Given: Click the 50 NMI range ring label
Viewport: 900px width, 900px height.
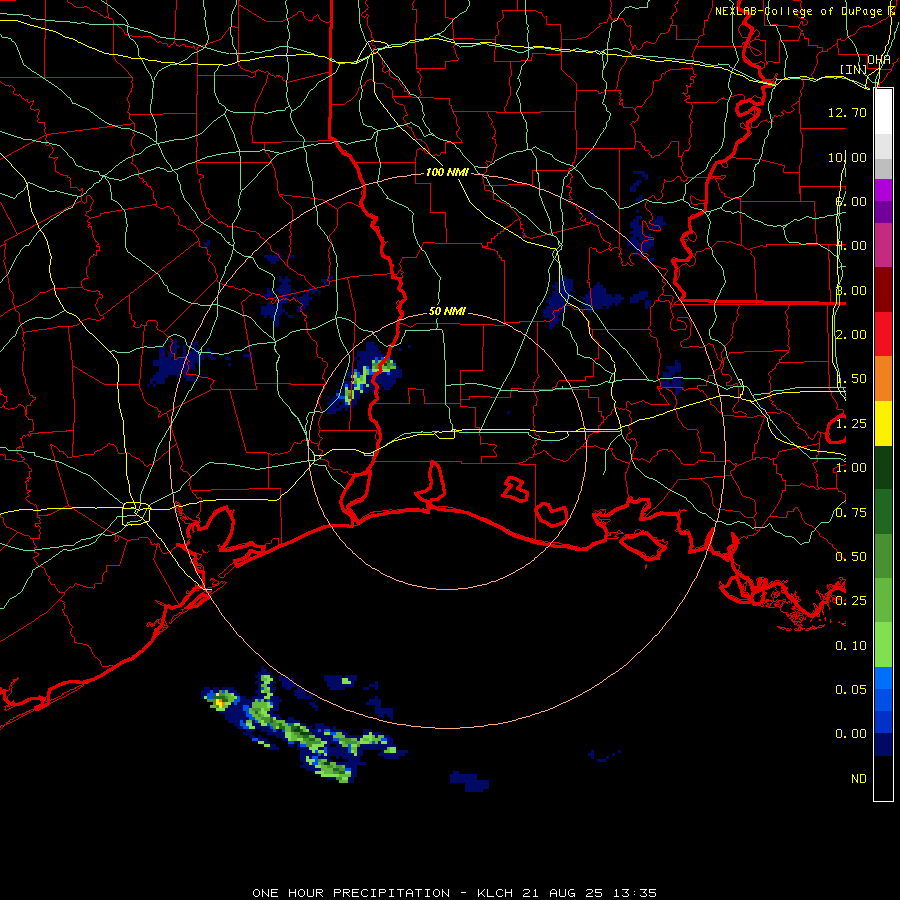Looking at the screenshot, I should click(447, 311).
